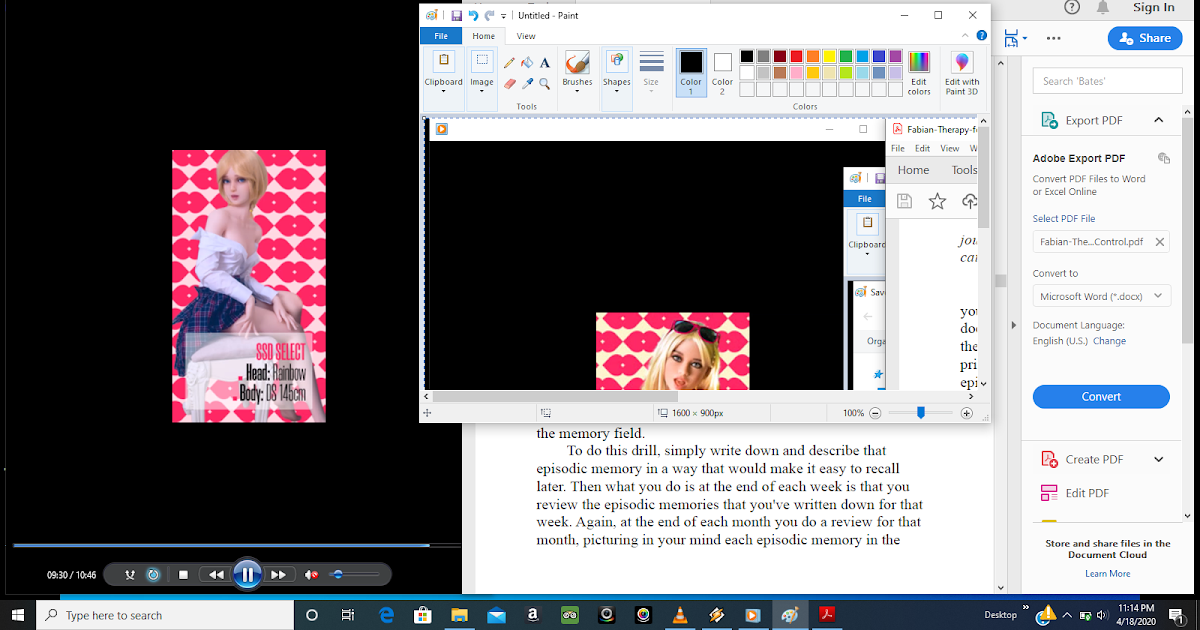This screenshot has width=1200, height=630.
Task: Select the Eraser tool in Paint
Action: (510, 84)
